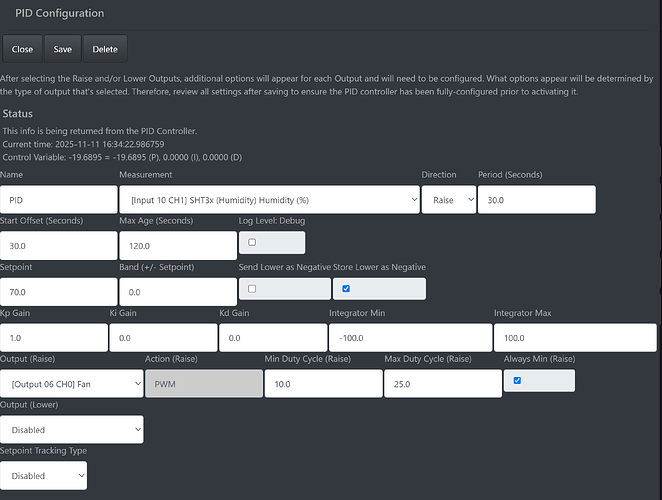Click the Period (Seconds) field
662x500 pixels.
coord(536,200)
